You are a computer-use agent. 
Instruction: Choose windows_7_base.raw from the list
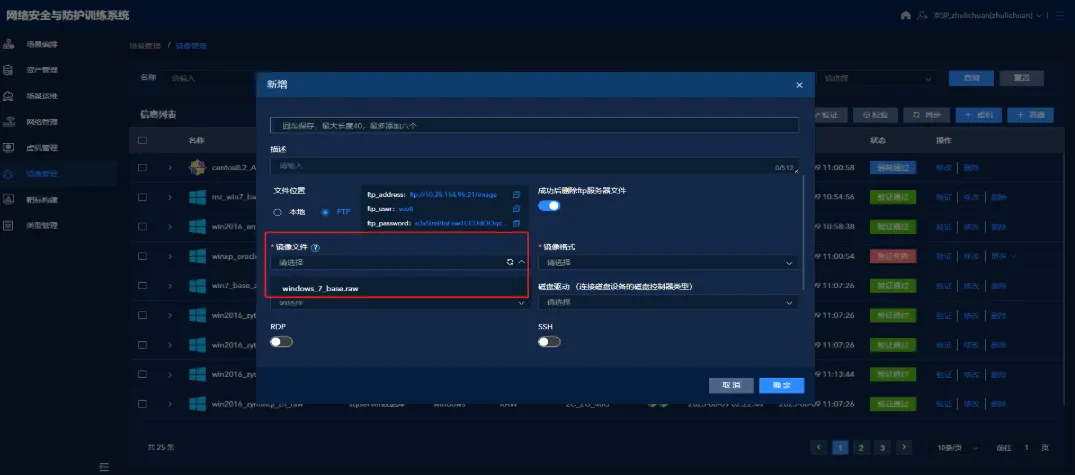pyautogui.click(x=320, y=288)
